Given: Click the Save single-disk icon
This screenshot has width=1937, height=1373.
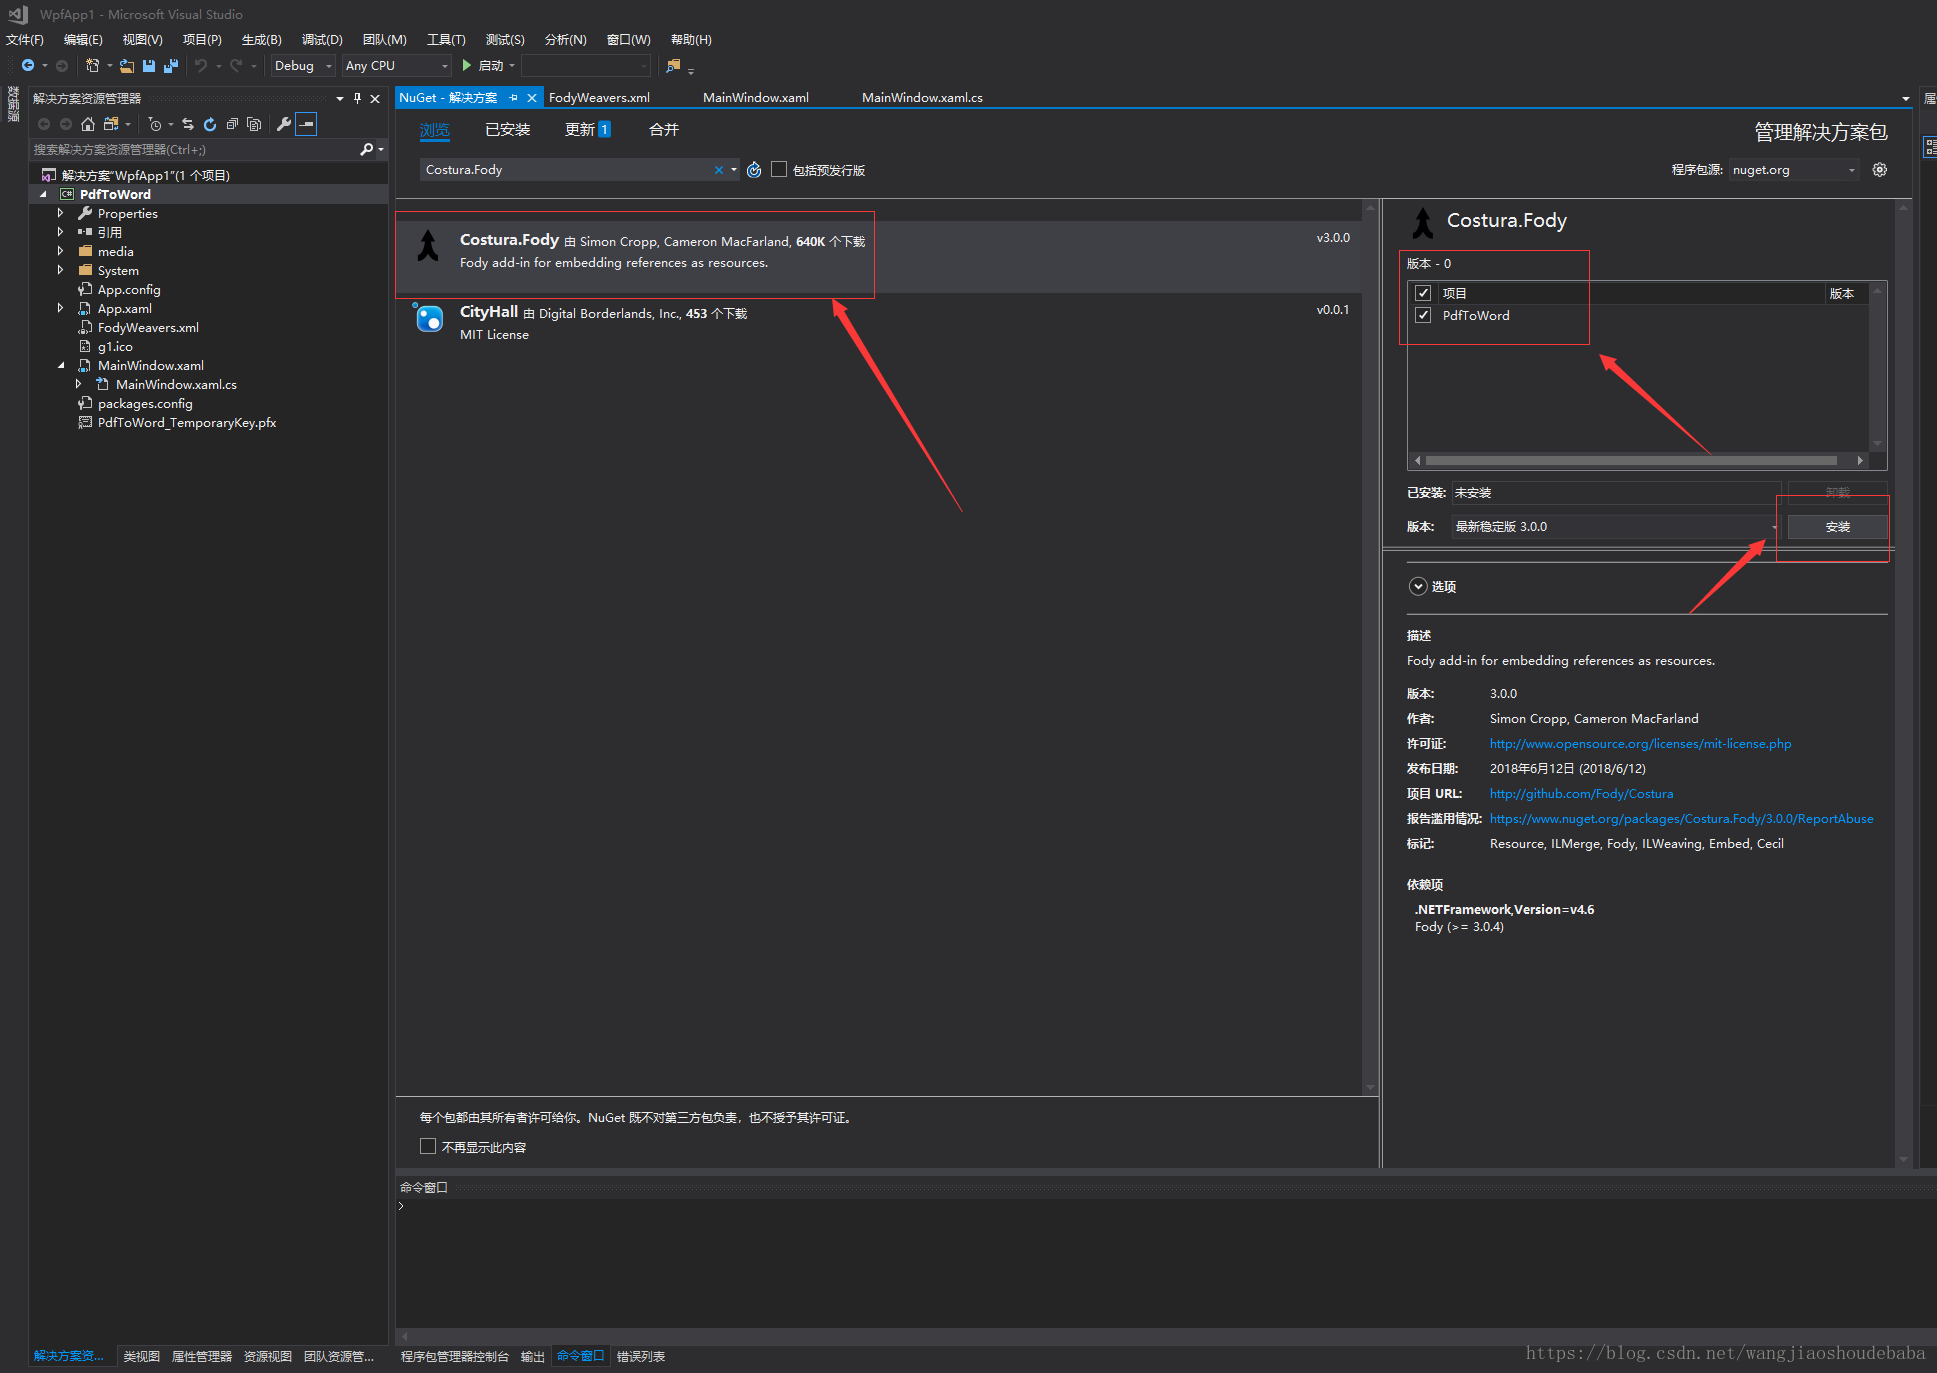Looking at the screenshot, I should click(x=149, y=66).
